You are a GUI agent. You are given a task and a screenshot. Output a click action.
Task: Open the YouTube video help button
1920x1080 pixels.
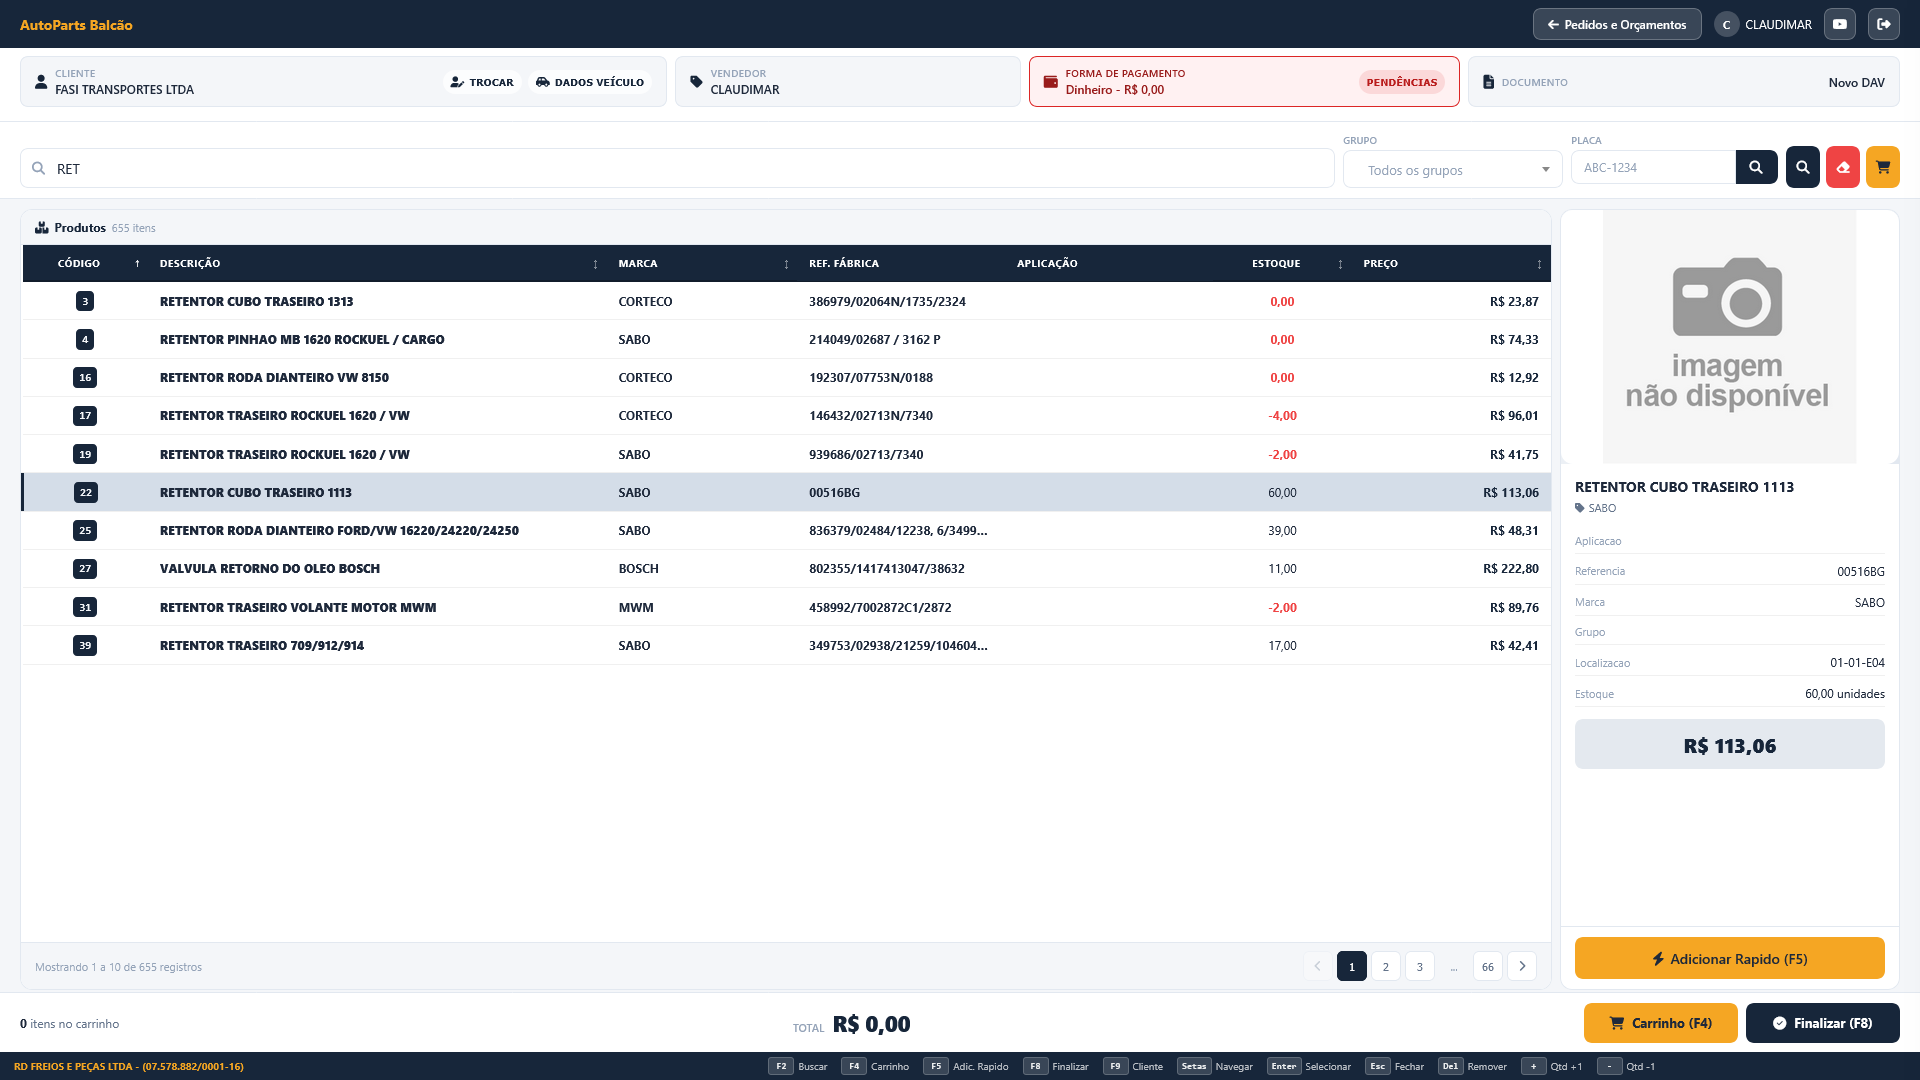point(1840,24)
